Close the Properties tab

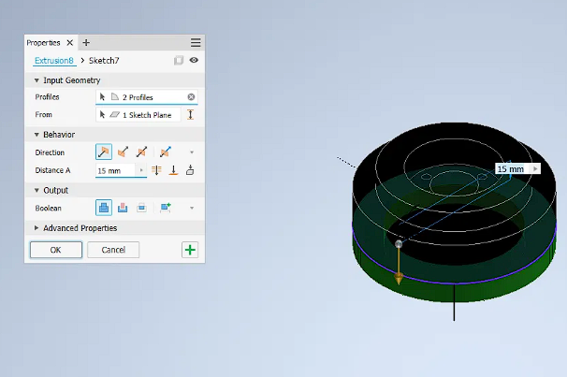point(70,43)
